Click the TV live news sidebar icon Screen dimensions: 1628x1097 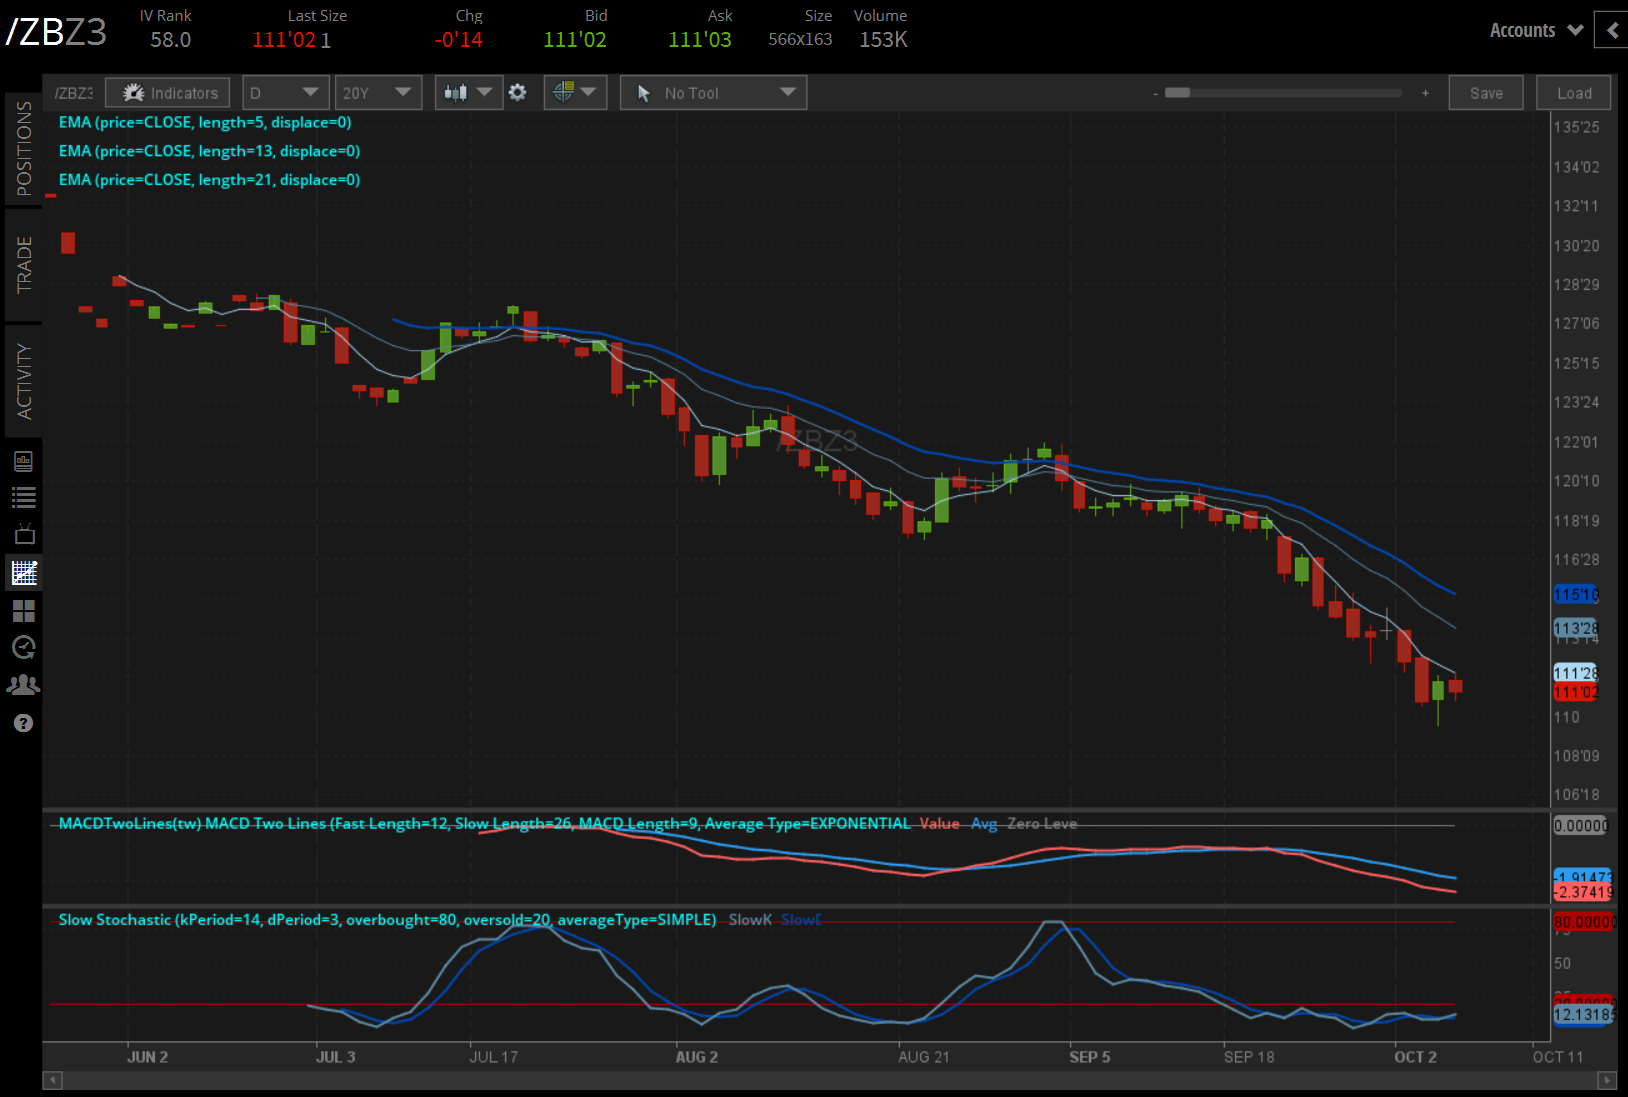coord(24,535)
